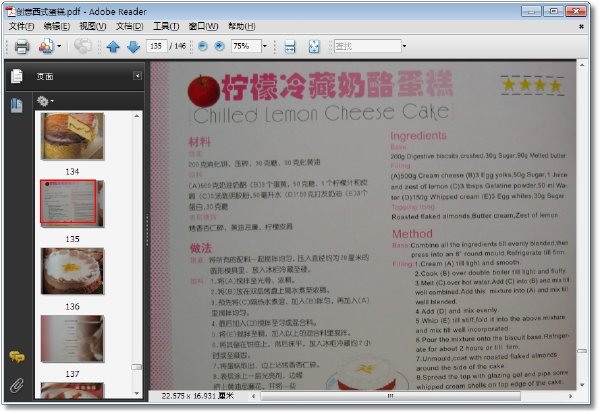The width and height of the screenshot is (600, 414).
Task: Click the bookmarks panel icon in sidebar
Action: point(16,105)
